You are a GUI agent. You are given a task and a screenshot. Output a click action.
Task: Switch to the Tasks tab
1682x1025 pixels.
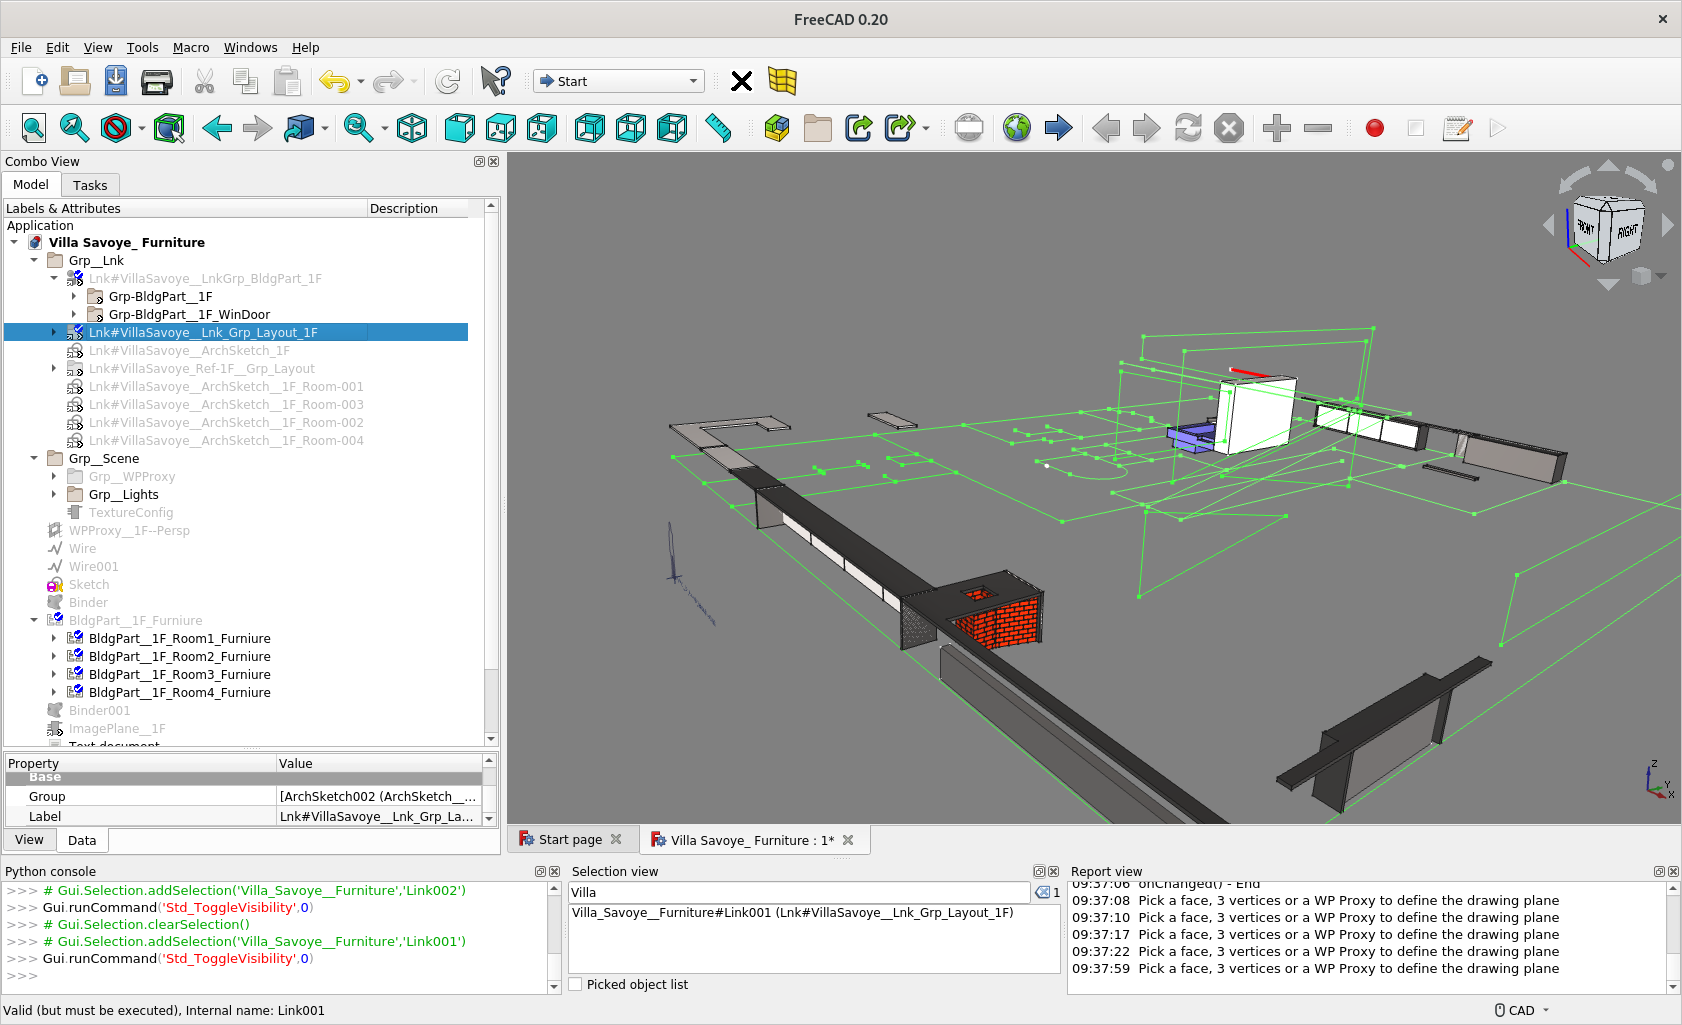90,185
